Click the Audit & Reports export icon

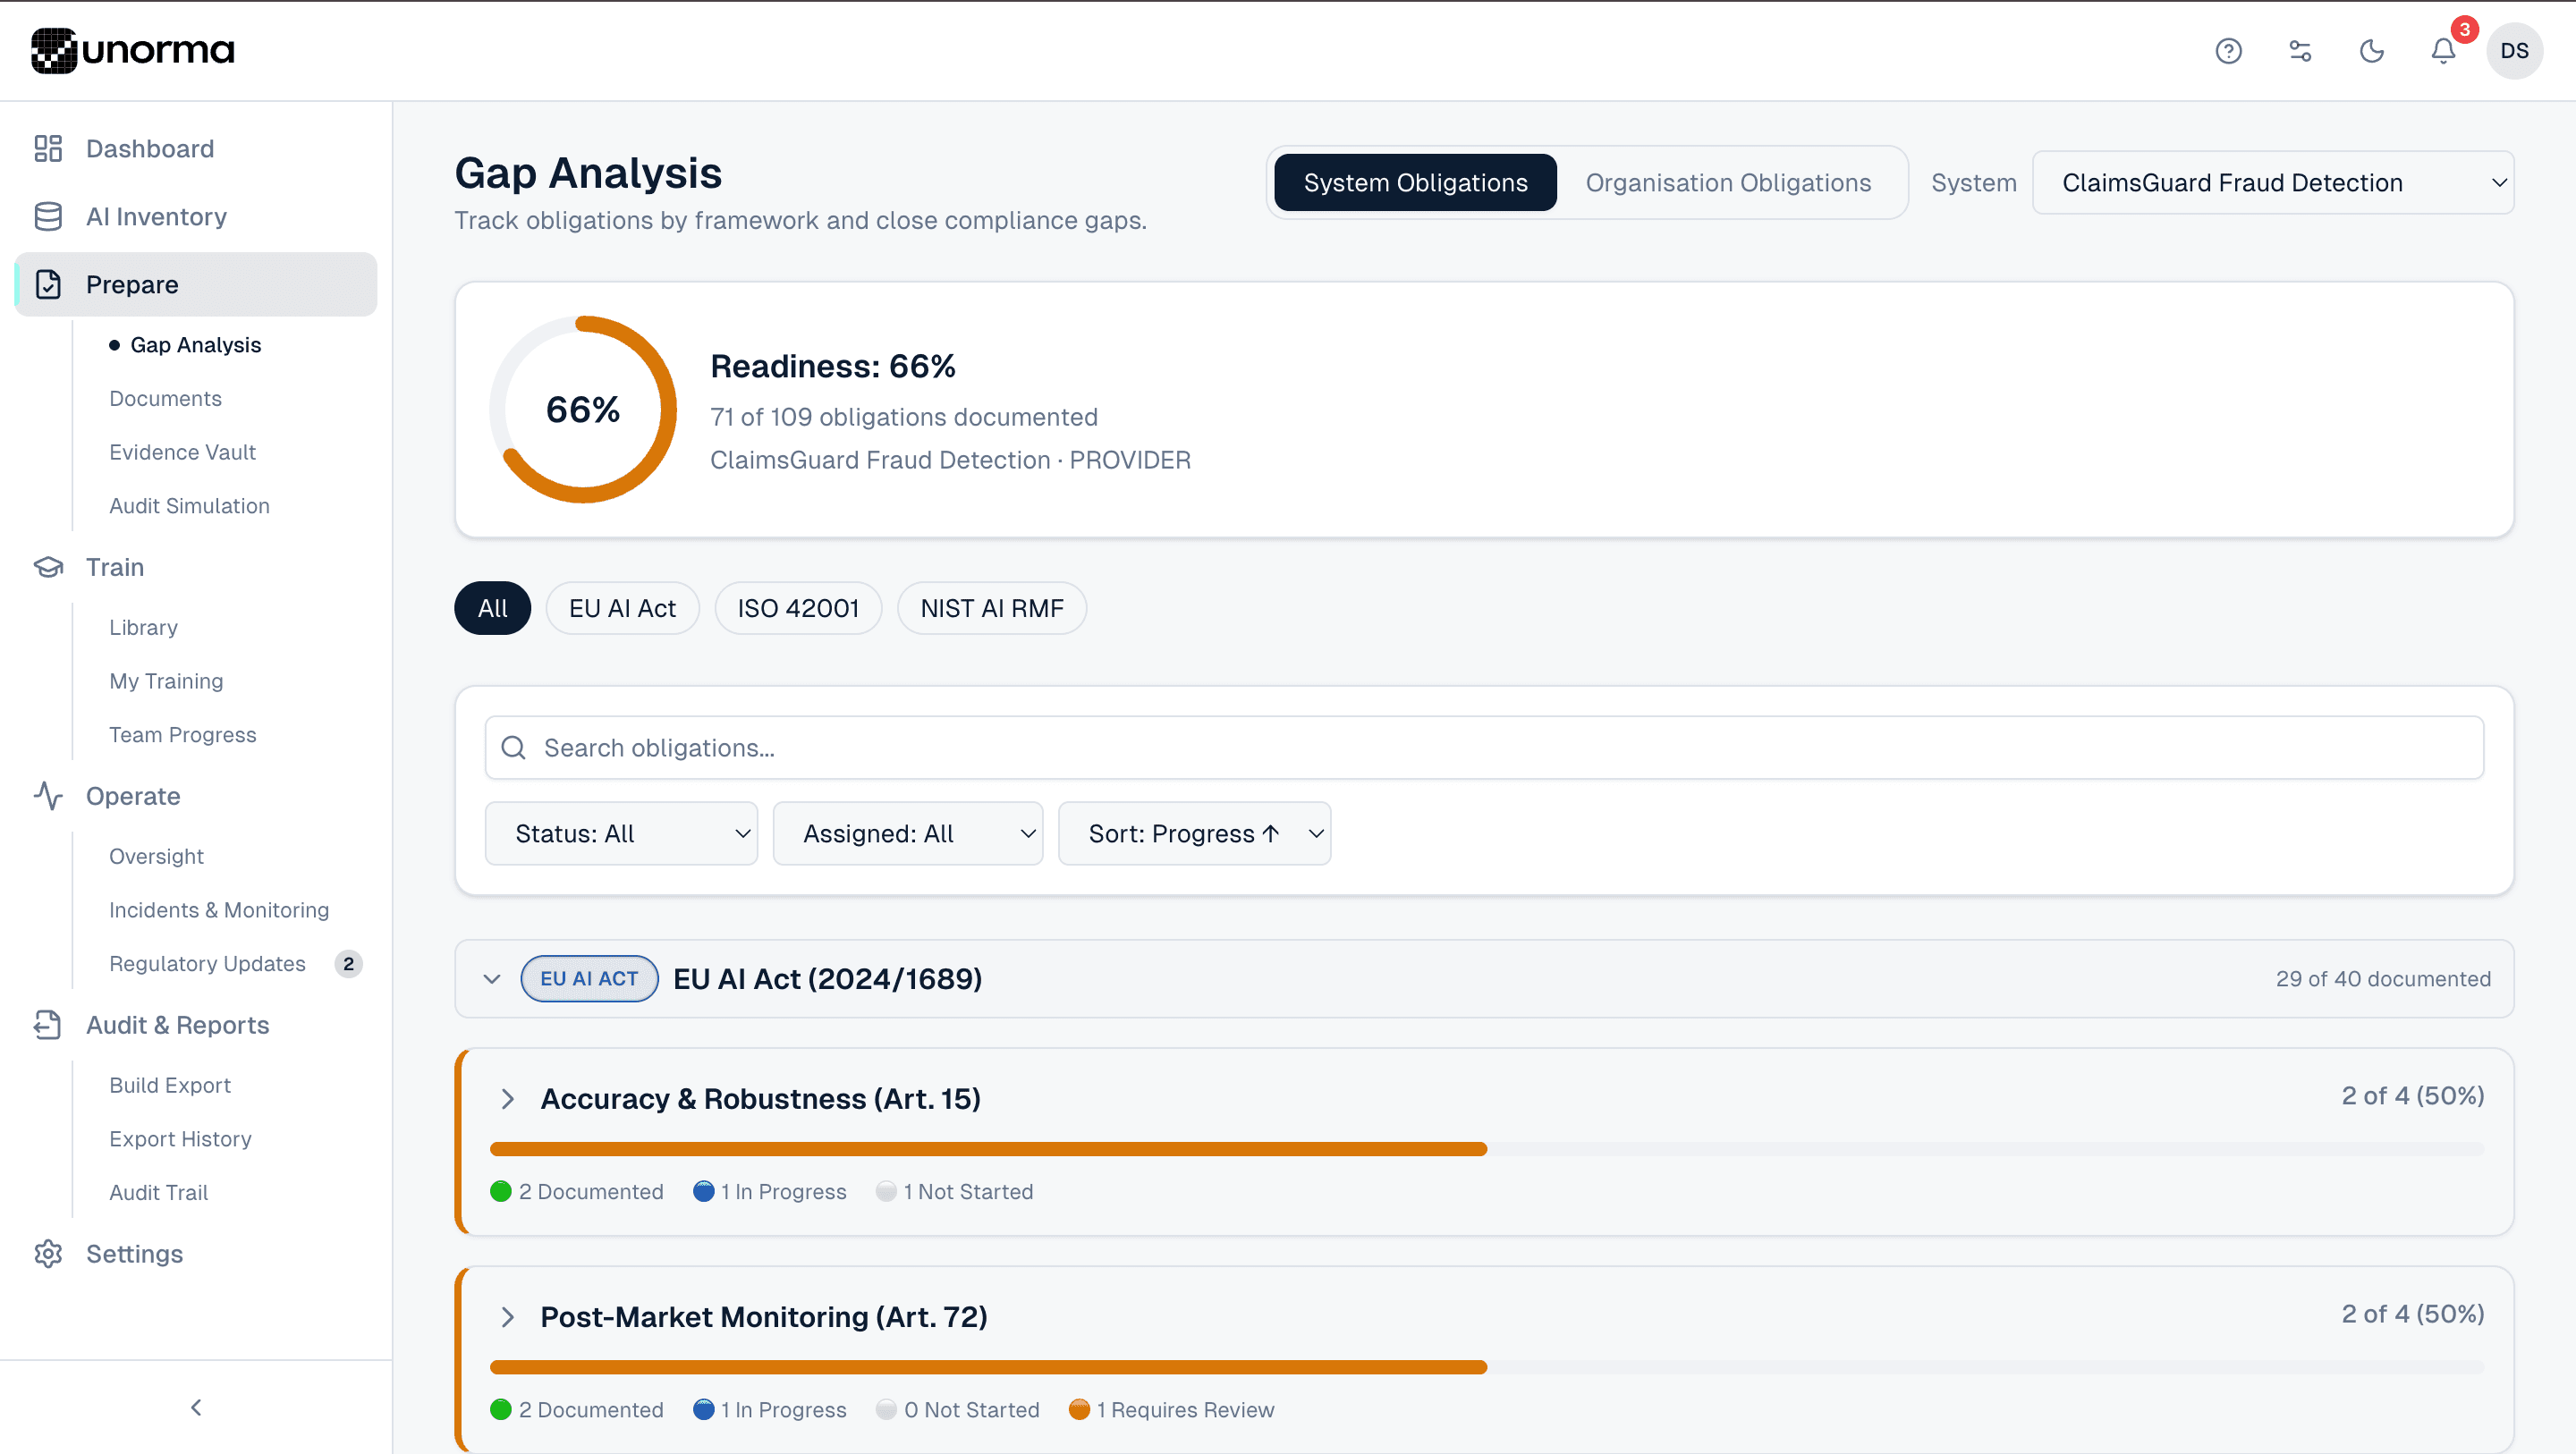(x=48, y=1025)
